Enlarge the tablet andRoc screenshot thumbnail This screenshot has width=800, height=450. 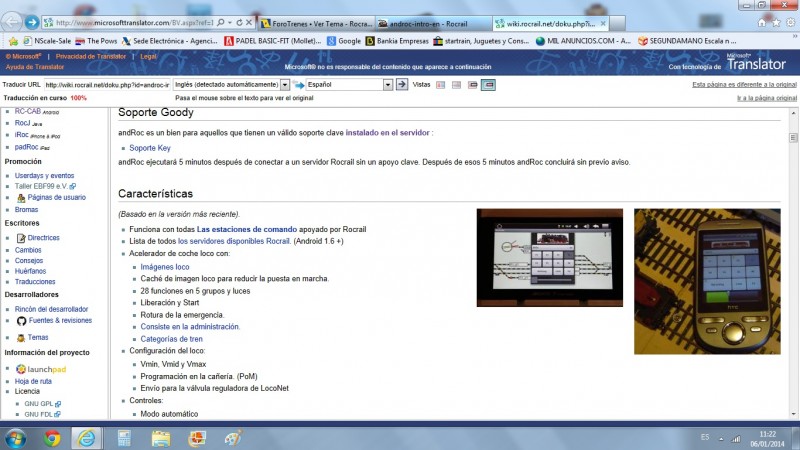click(549, 258)
